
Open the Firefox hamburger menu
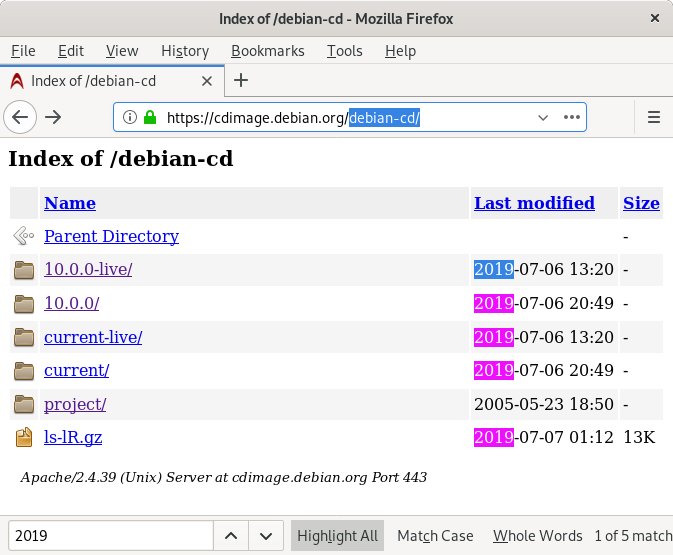click(654, 117)
